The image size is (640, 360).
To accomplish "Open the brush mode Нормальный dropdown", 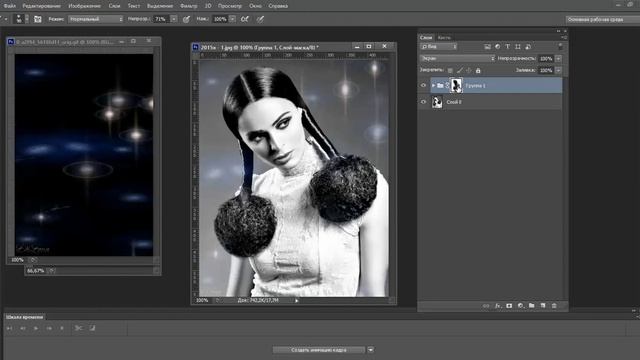I will (x=96, y=19).
